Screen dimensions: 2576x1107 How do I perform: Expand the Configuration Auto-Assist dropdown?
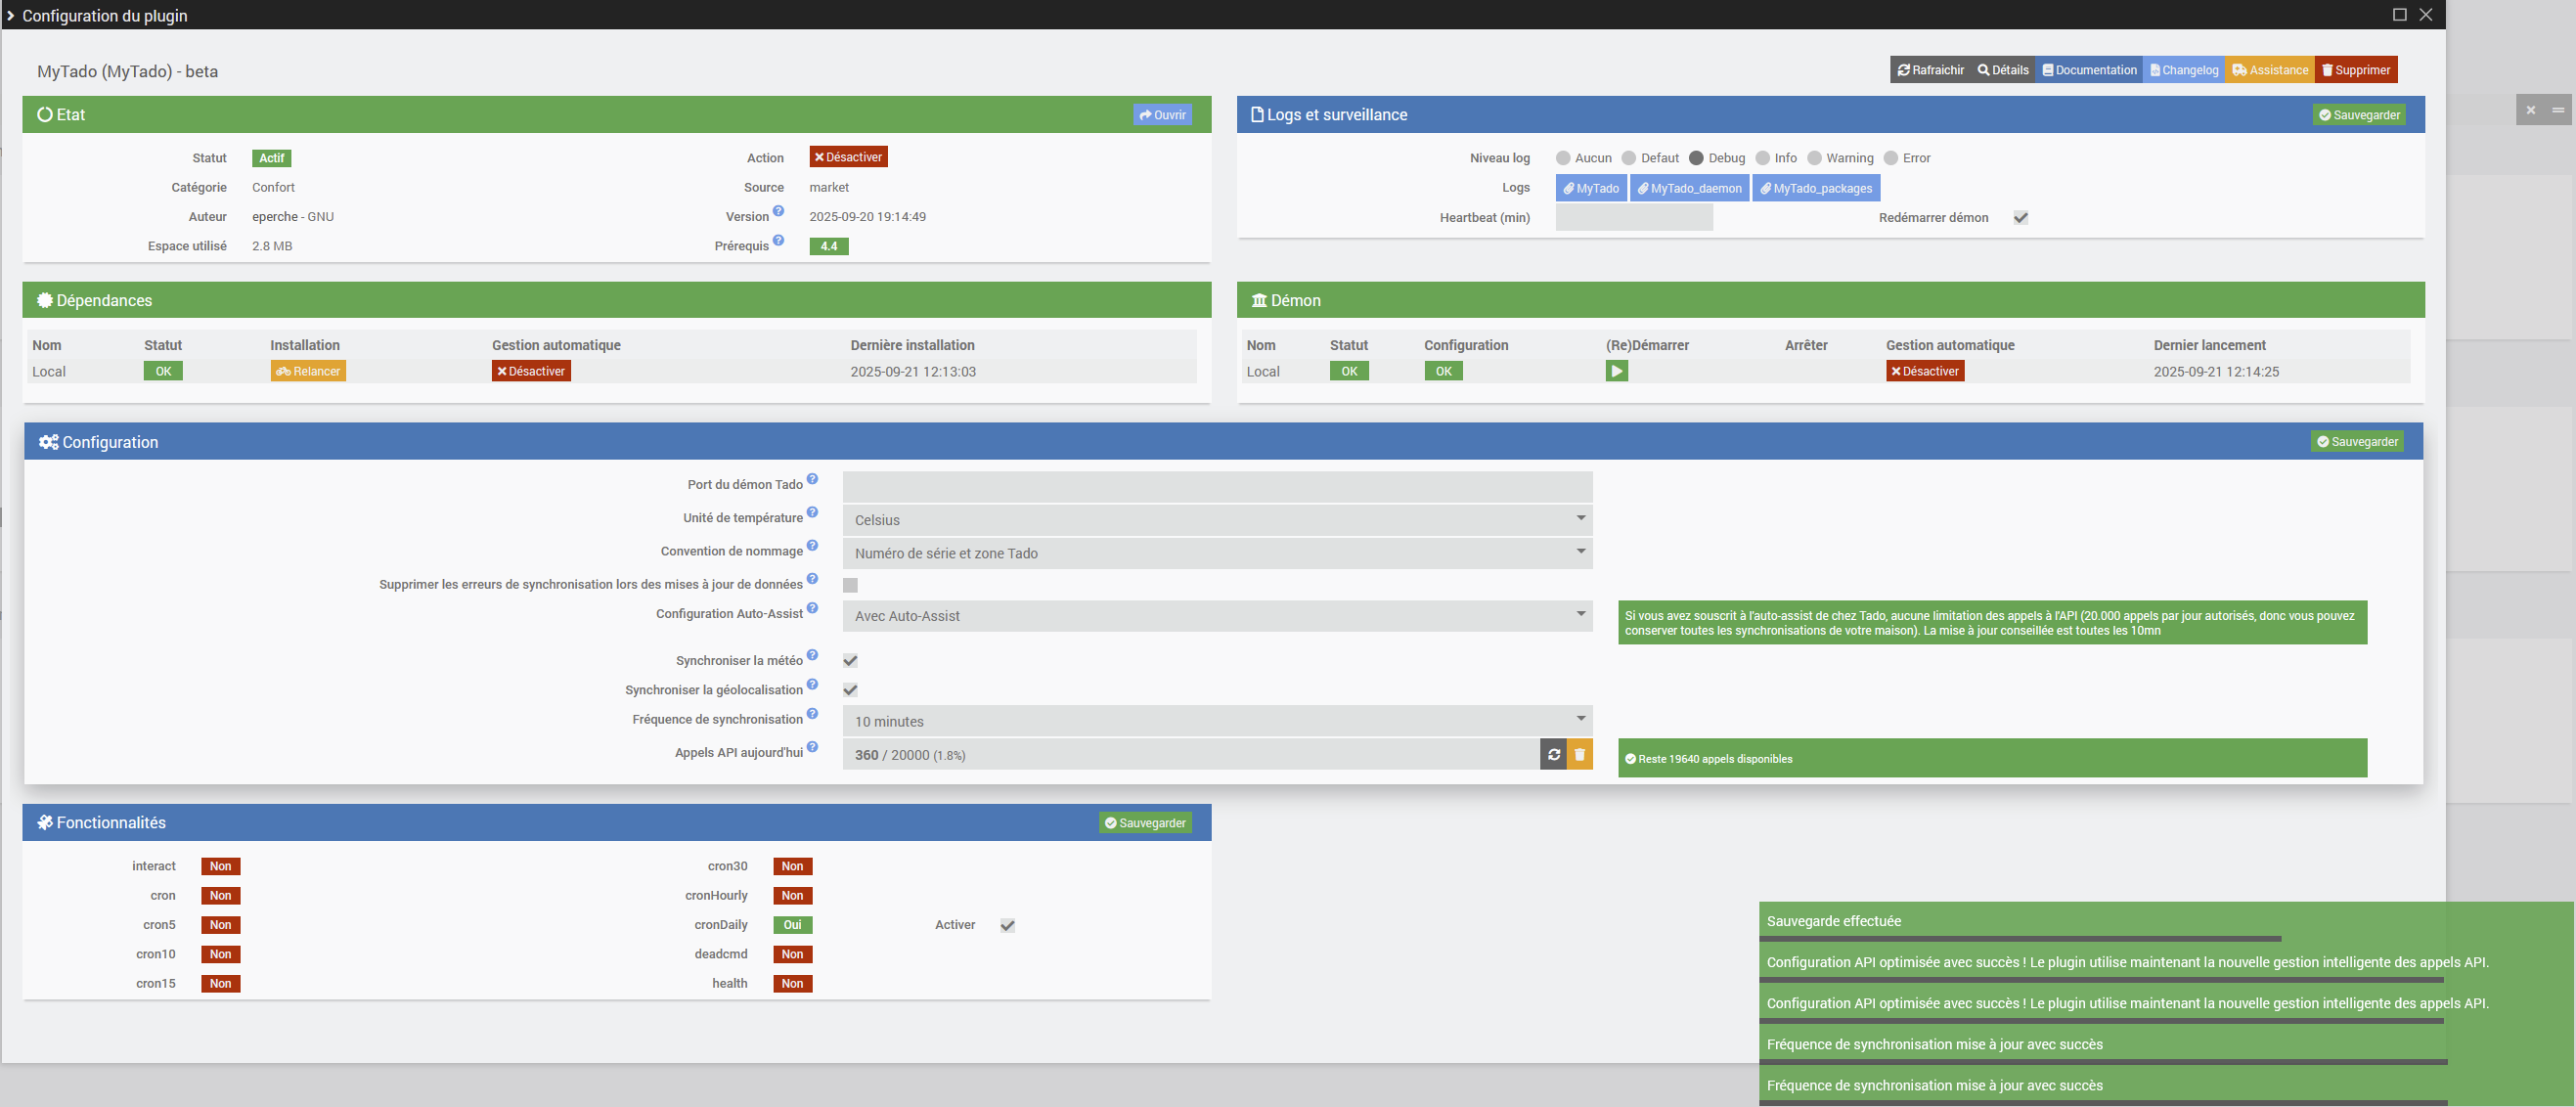coord(1217,616)
